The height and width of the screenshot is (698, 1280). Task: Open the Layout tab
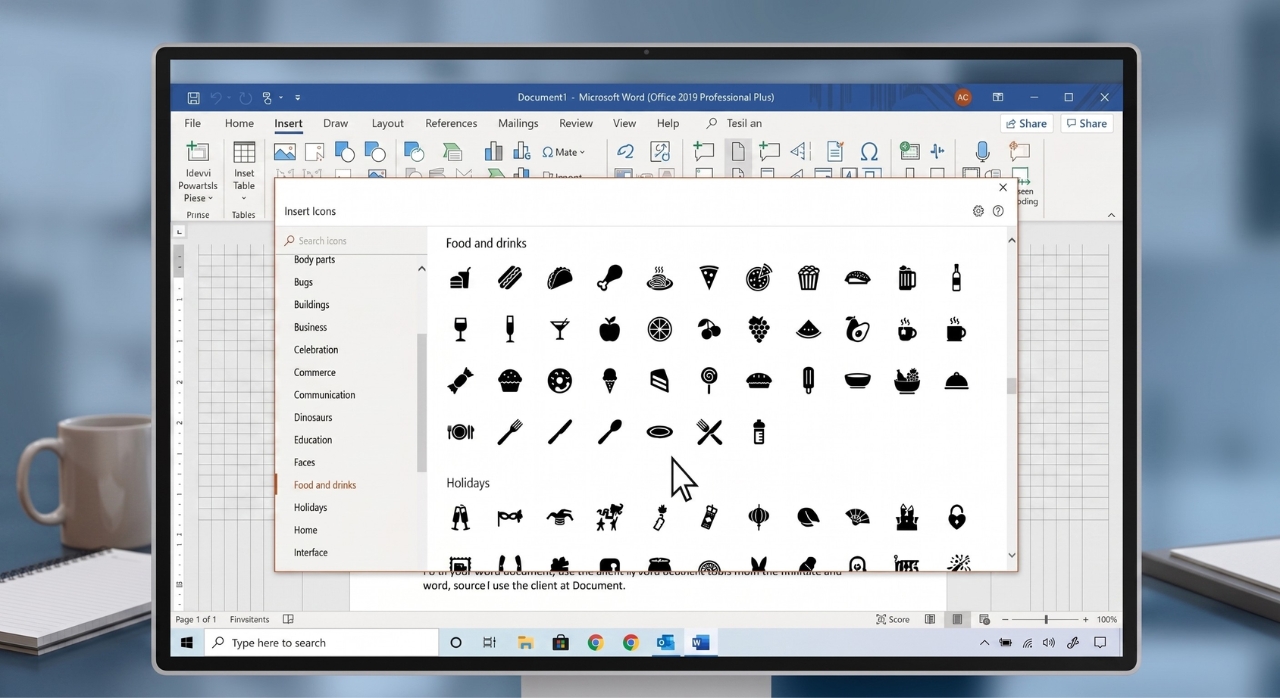(x=388, y=123)
